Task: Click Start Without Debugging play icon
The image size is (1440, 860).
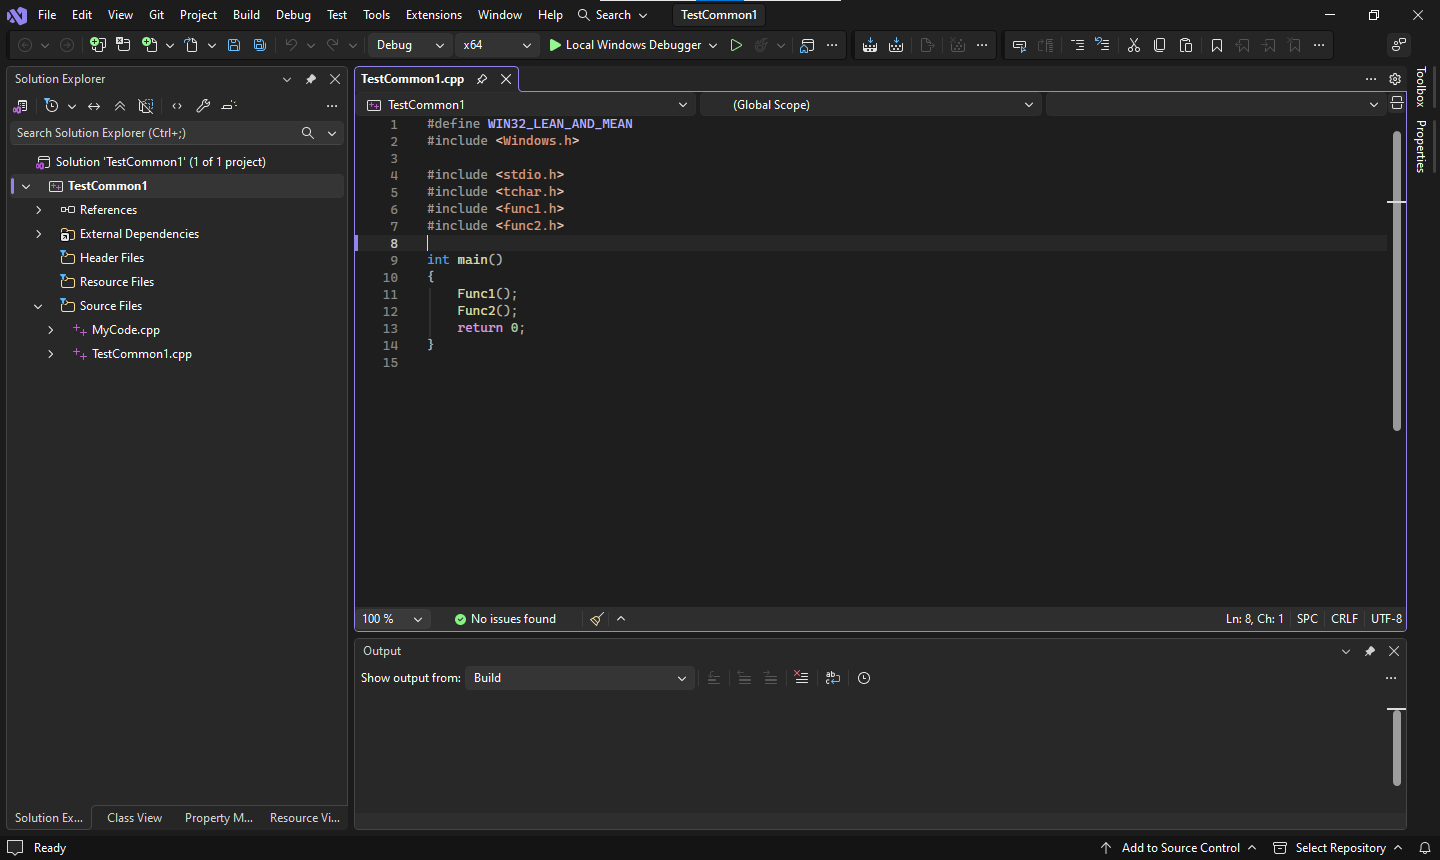Action: 736,45
